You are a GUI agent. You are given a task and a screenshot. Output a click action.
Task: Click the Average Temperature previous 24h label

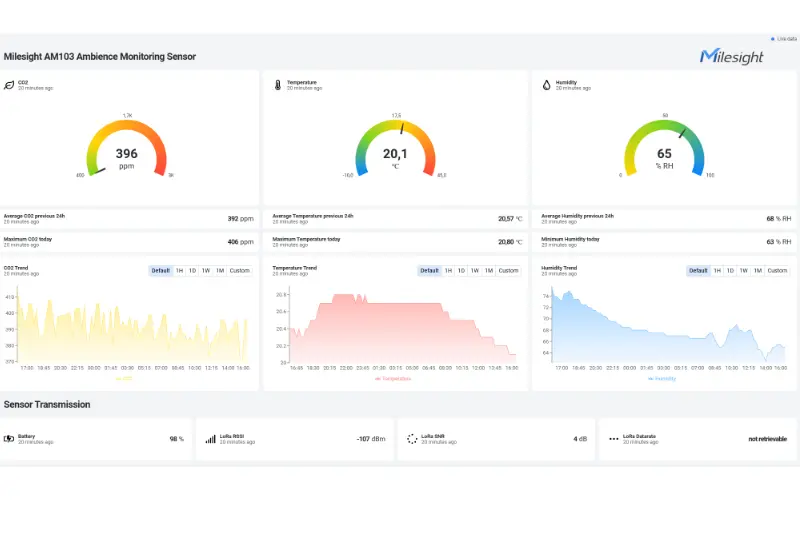click(313, 216)
